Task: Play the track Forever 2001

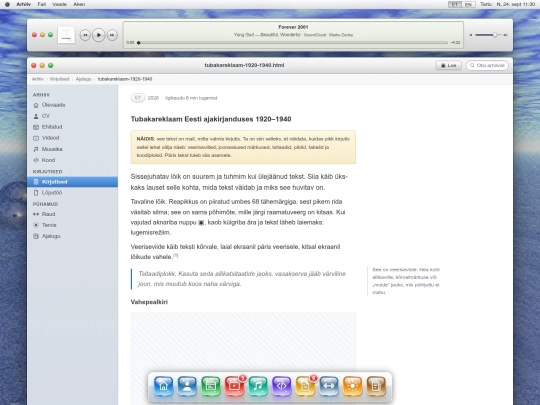Action: coord(98,35)
